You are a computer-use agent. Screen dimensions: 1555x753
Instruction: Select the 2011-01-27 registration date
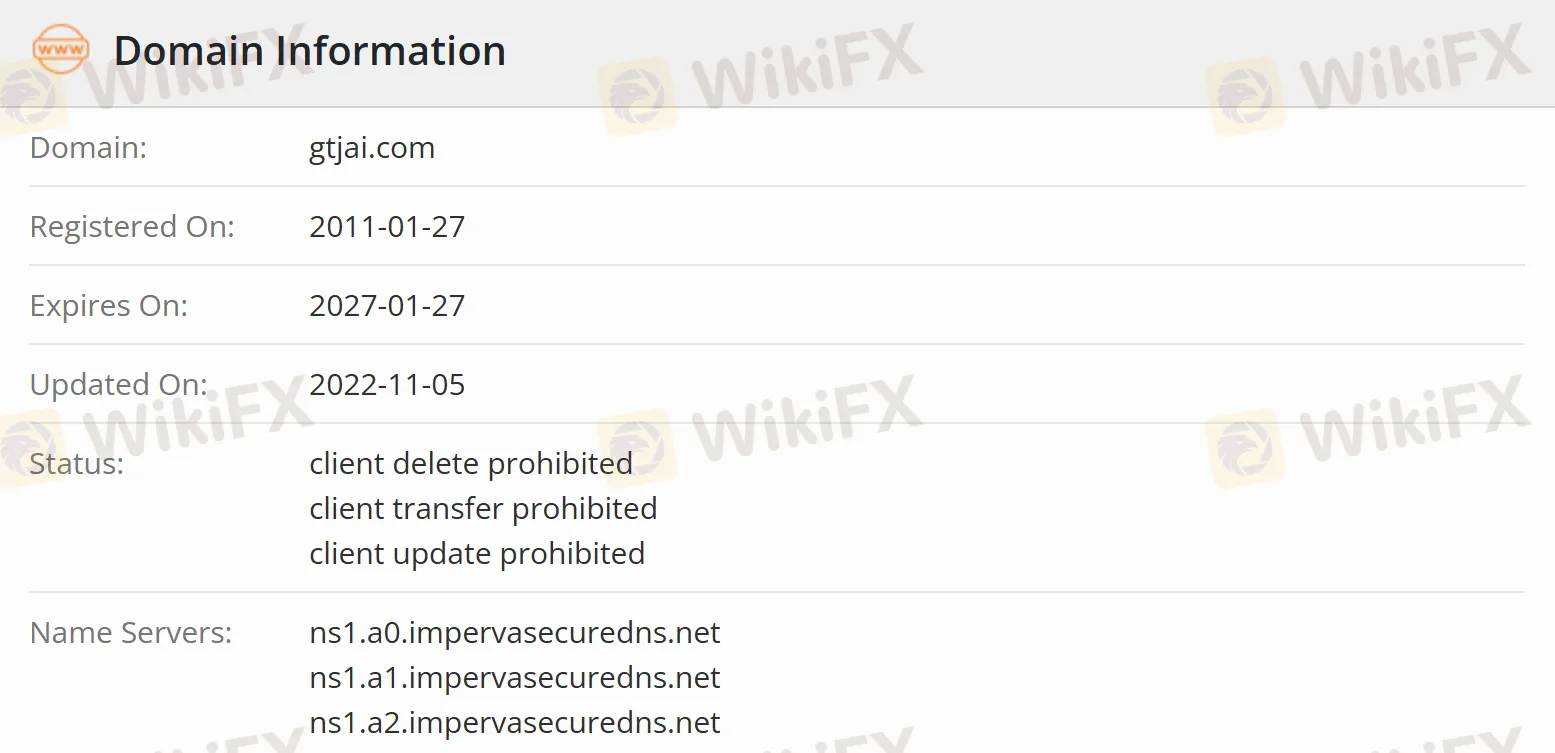[387, 227]
